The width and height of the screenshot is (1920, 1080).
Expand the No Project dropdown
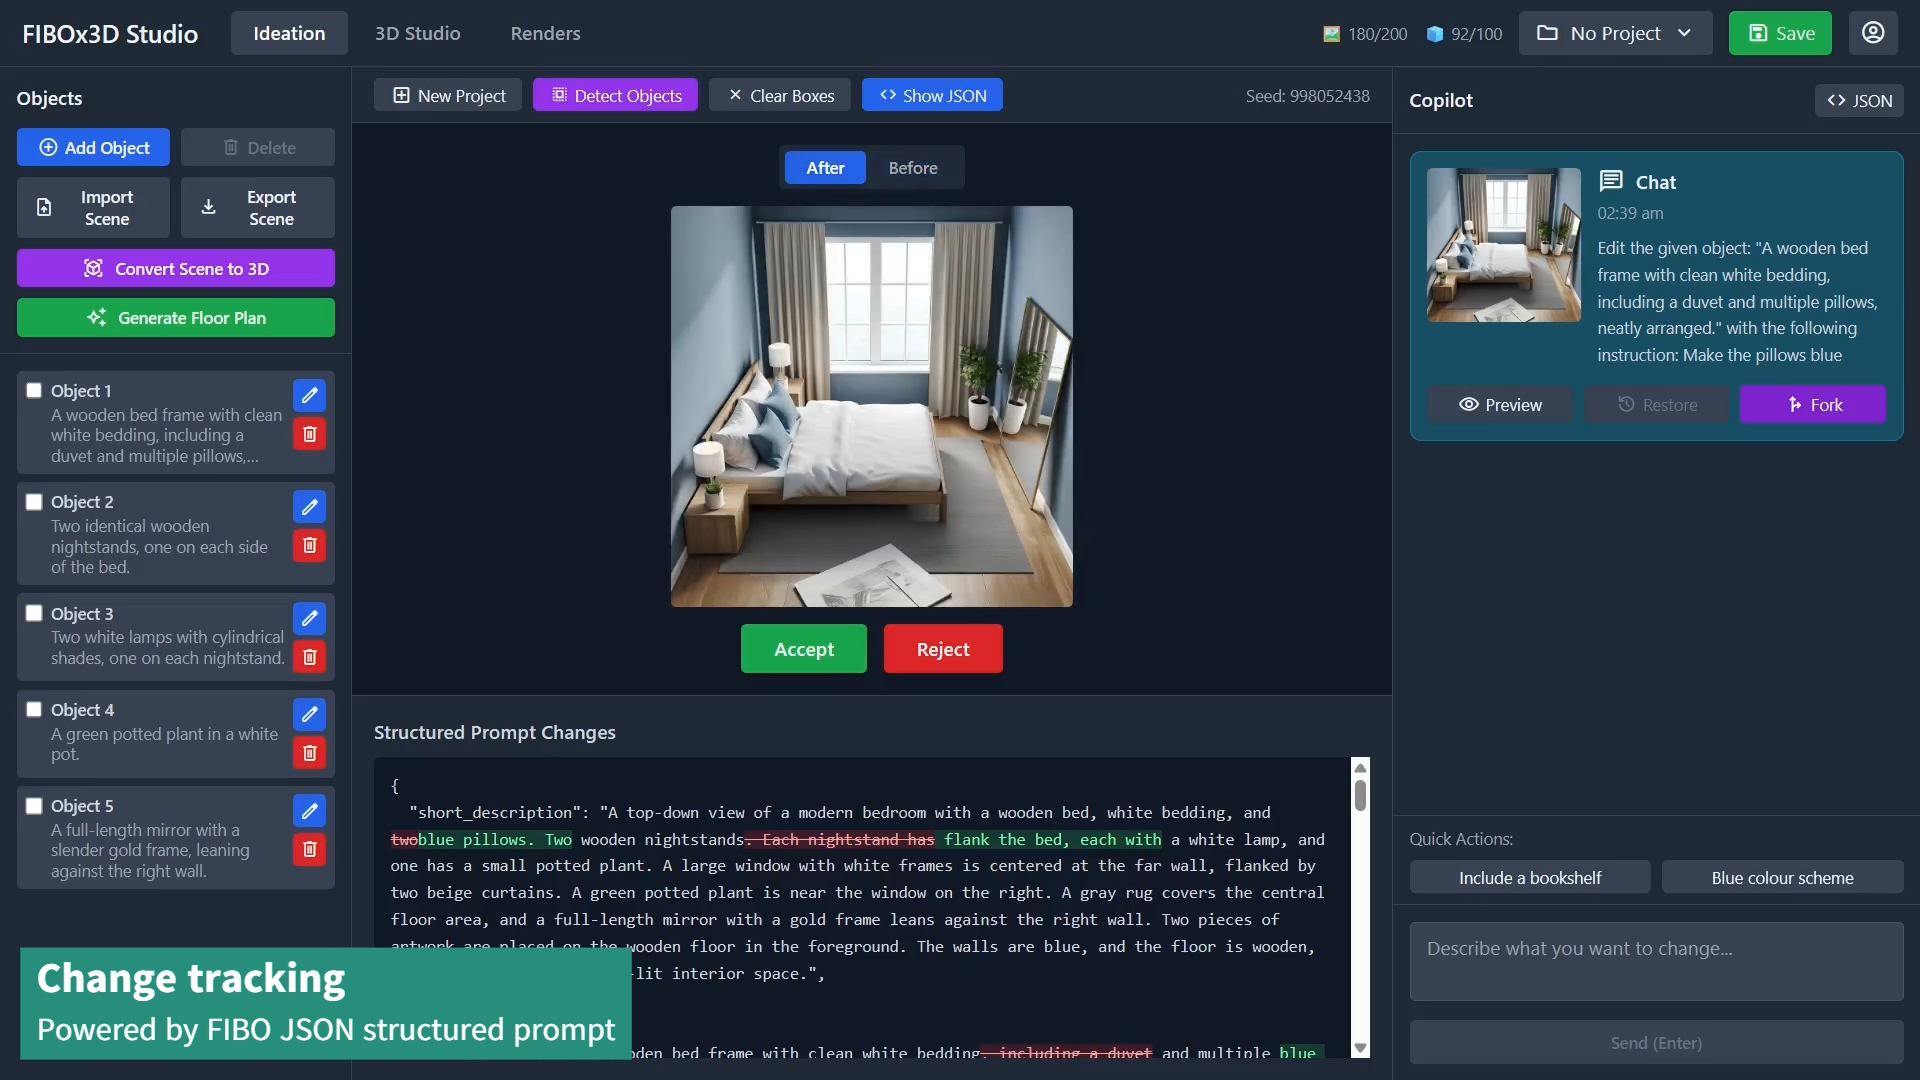1615,33
